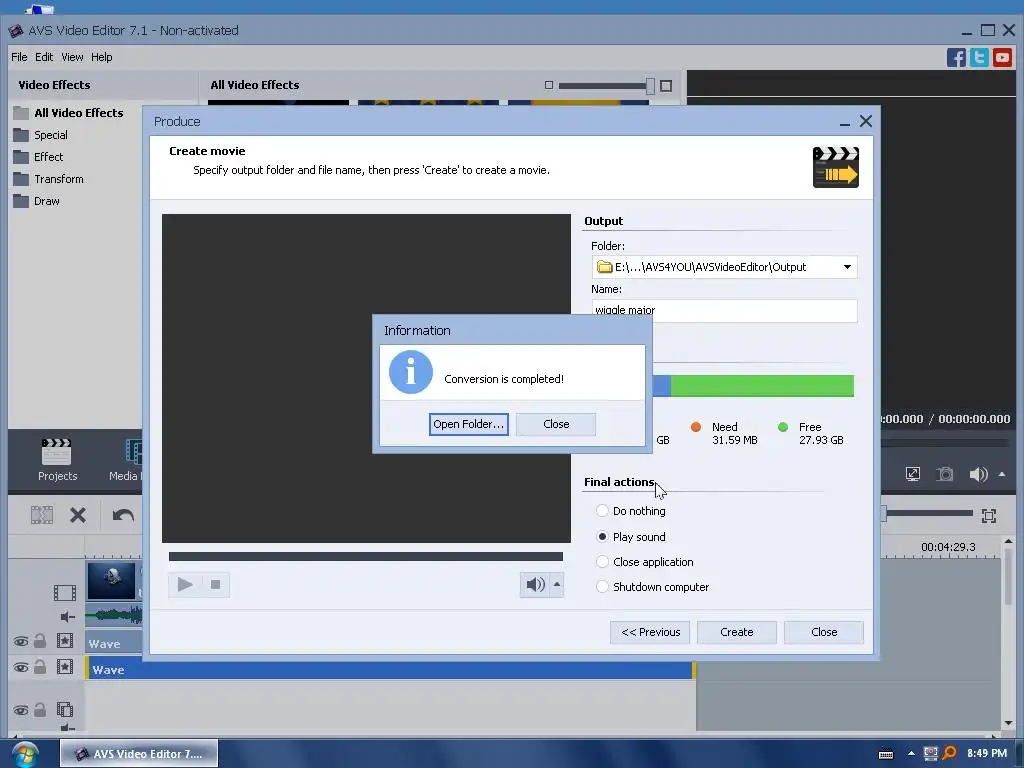The image size is (1024, 768).
Task: Select the Transform effects folder
Action: [x=58, y=179]
